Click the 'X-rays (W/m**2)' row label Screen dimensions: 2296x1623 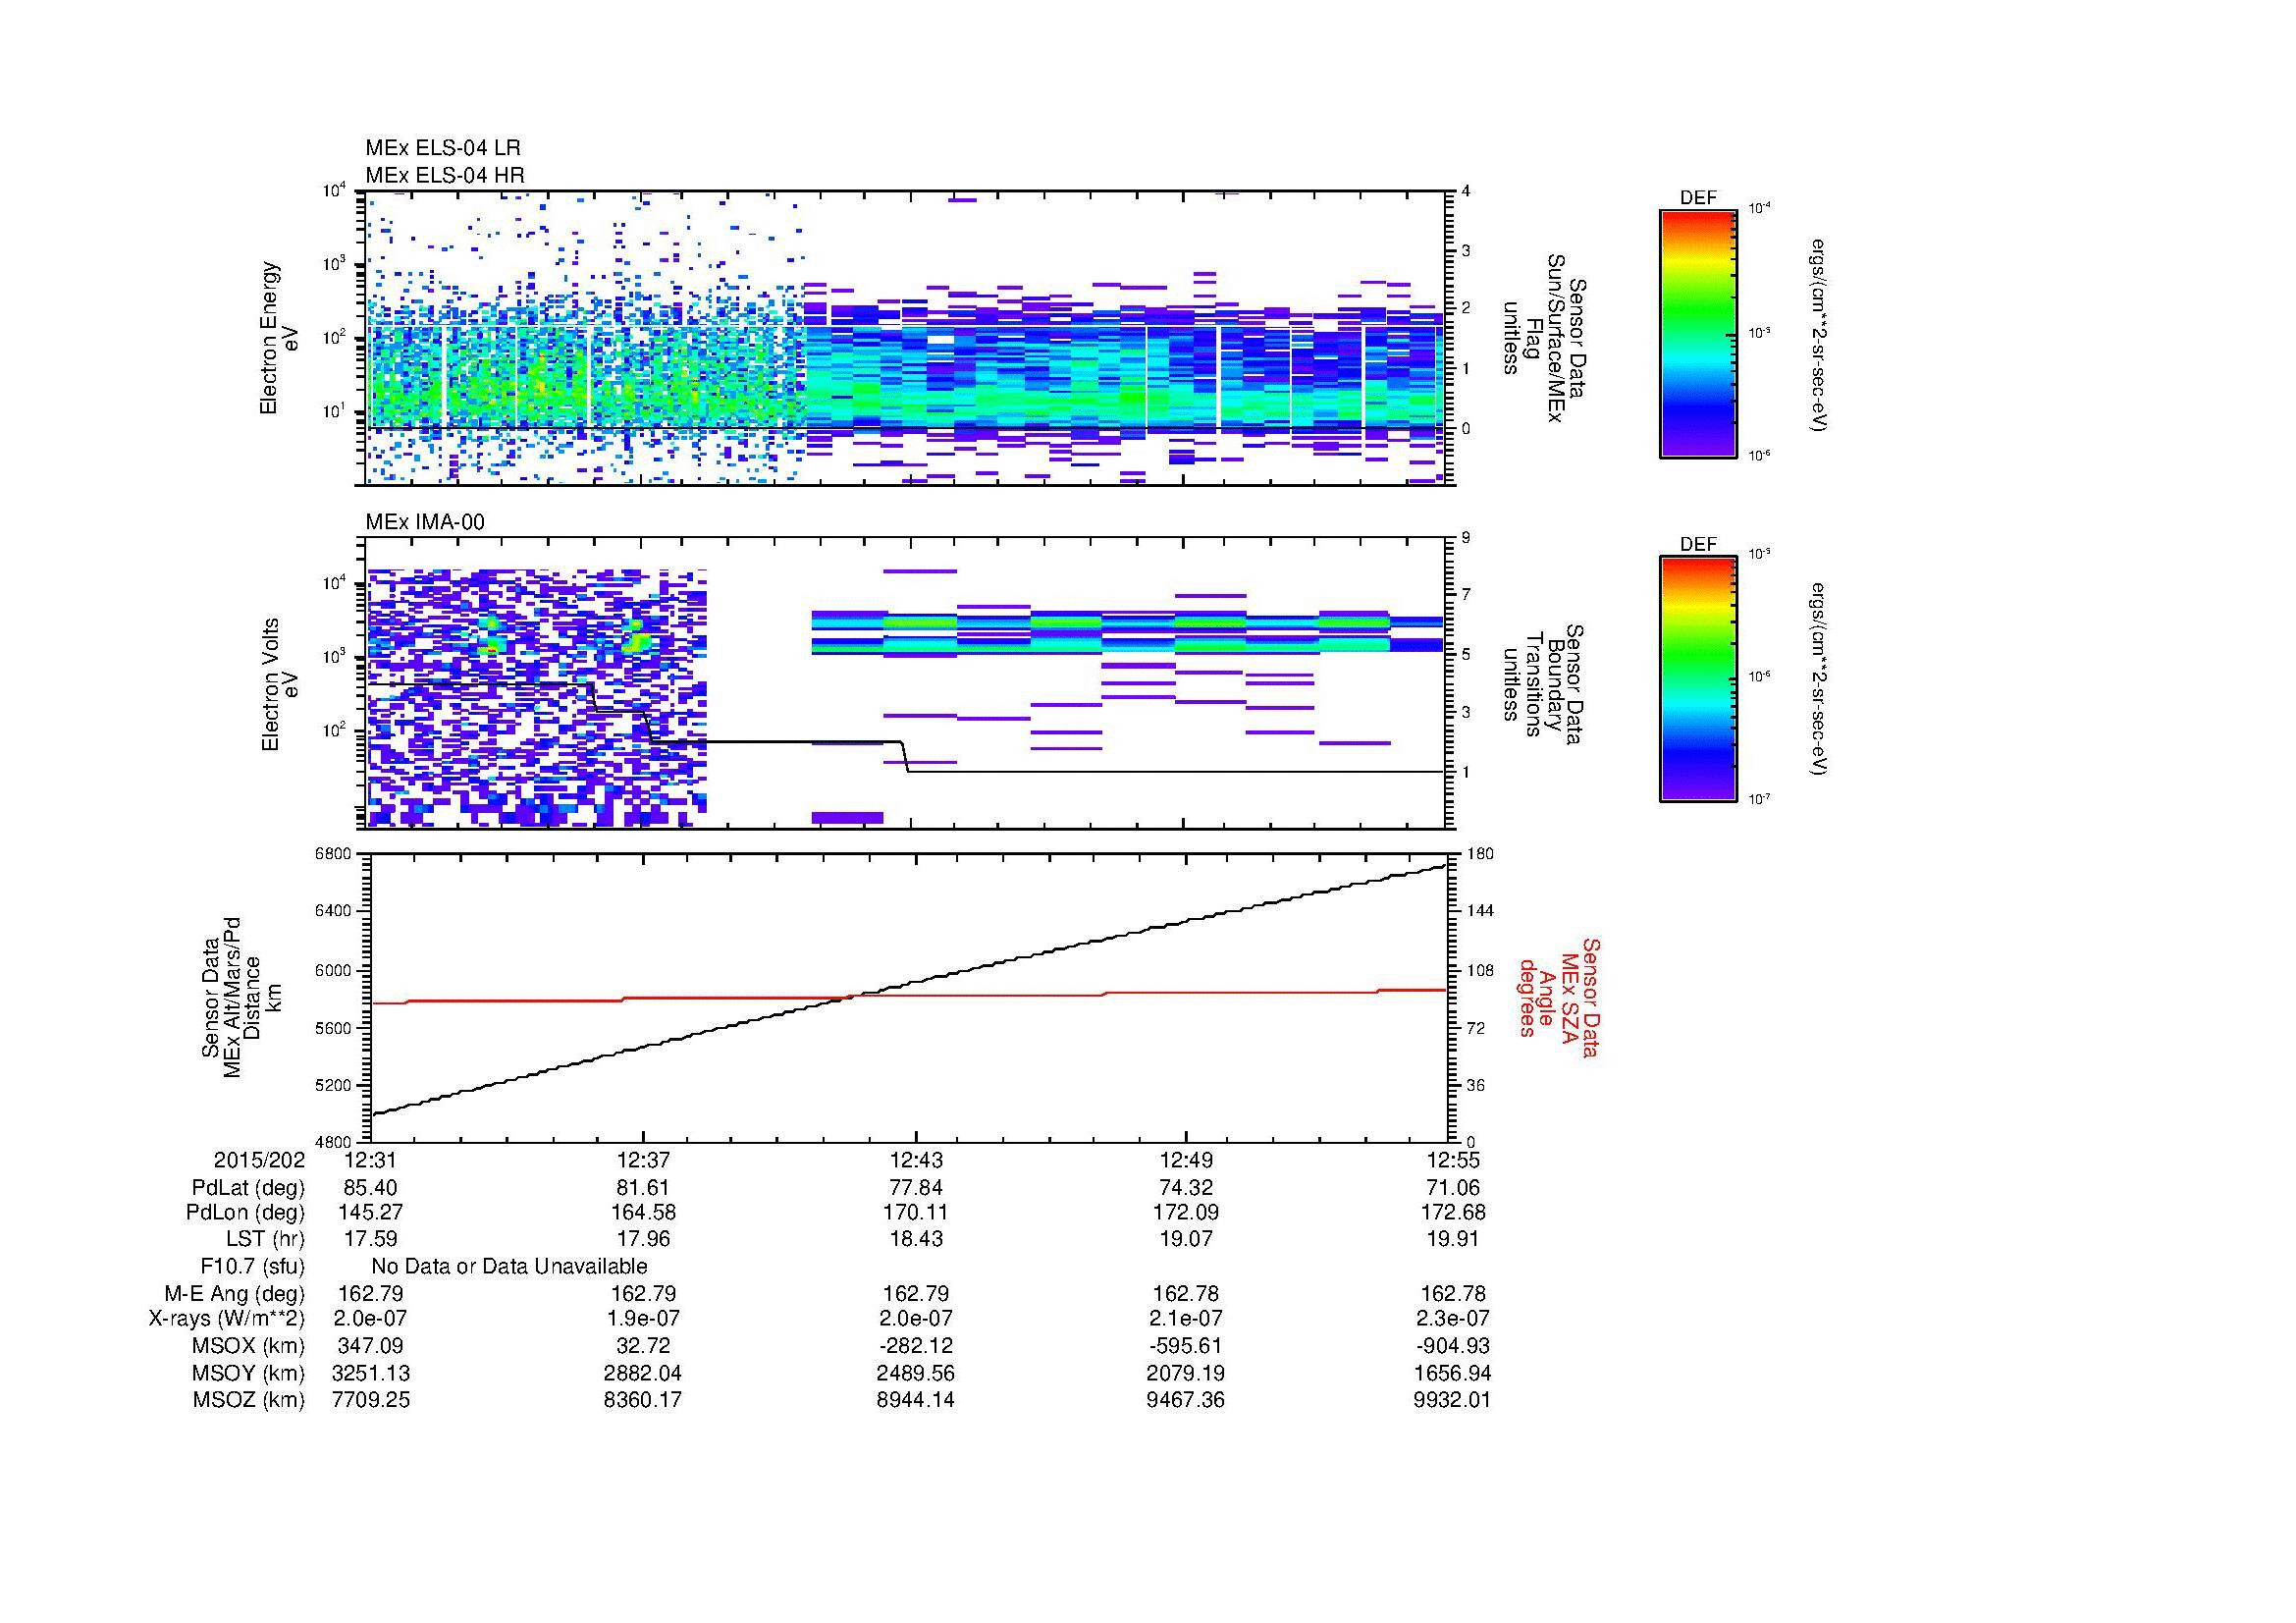[227, 1319]
